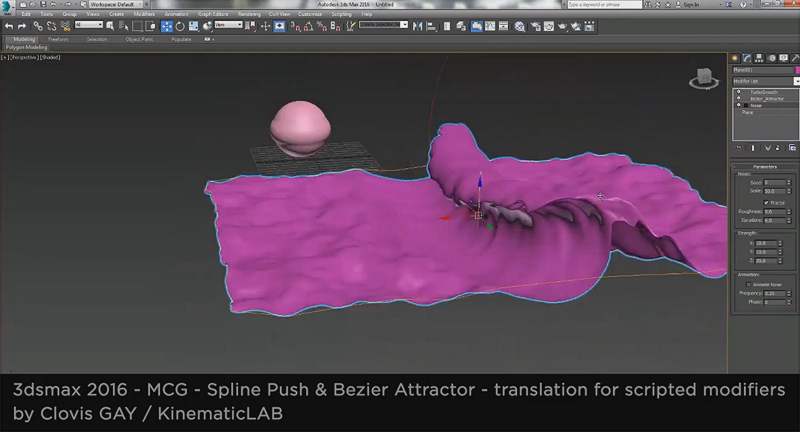Click the Use Pivot Point Center icon
This screenshot has width=800, height=432.
(251, 27)
